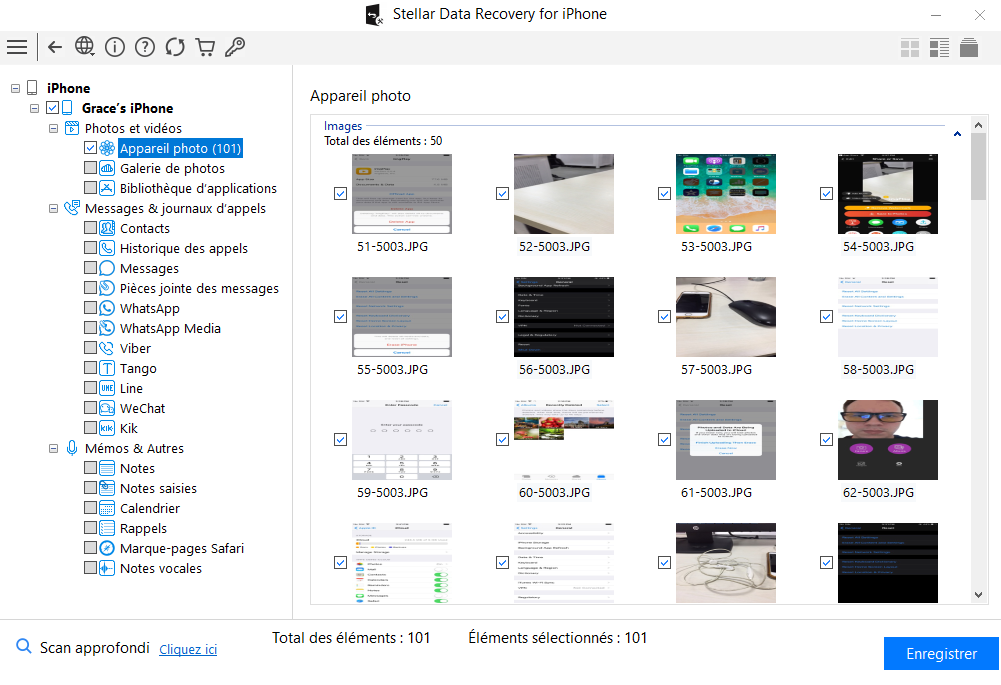Select Historique des appels tree item
The image size is (1001, 685).
pyautogui.click(x=184, y=248)
